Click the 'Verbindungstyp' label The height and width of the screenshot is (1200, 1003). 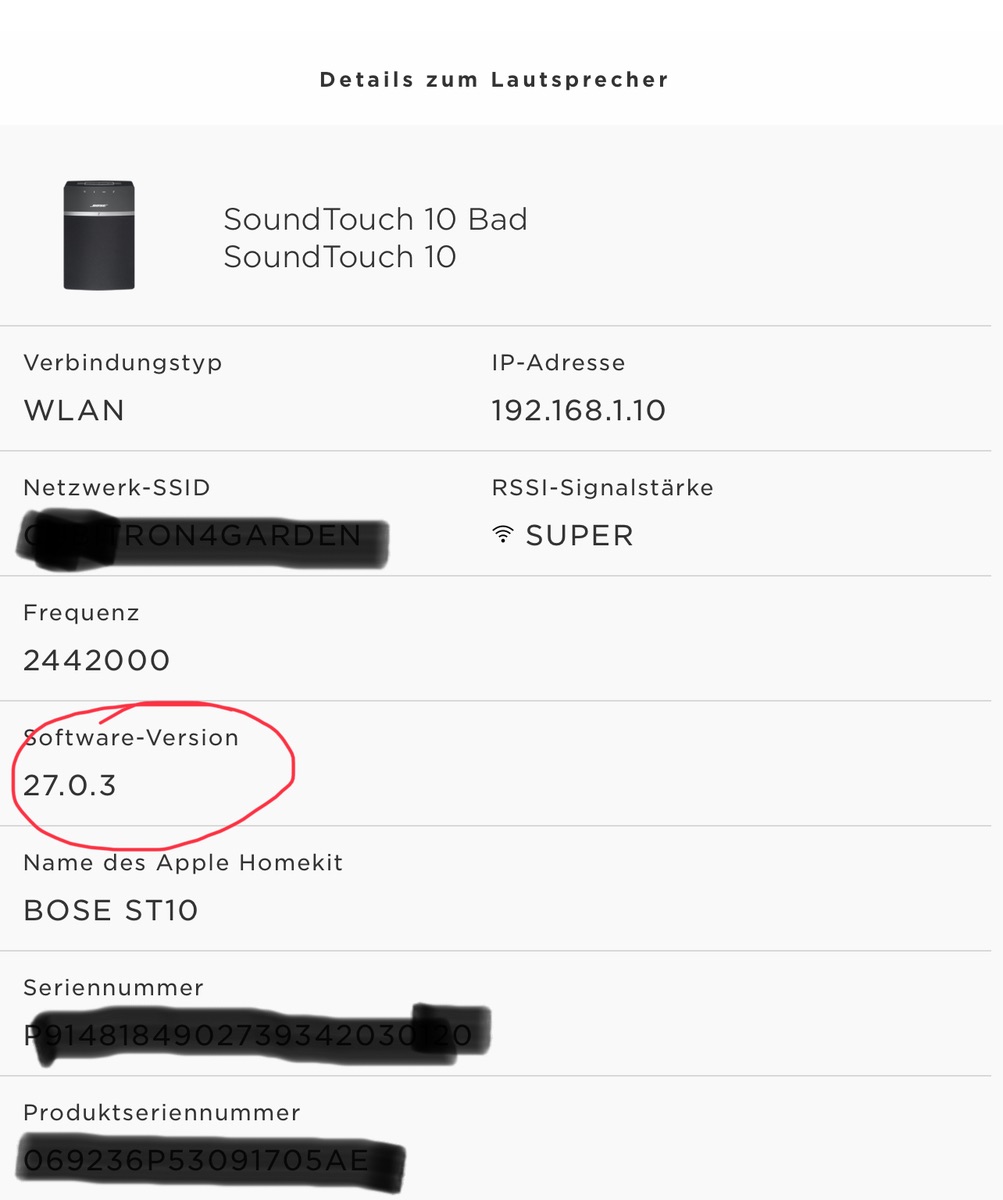click(122, 363)
